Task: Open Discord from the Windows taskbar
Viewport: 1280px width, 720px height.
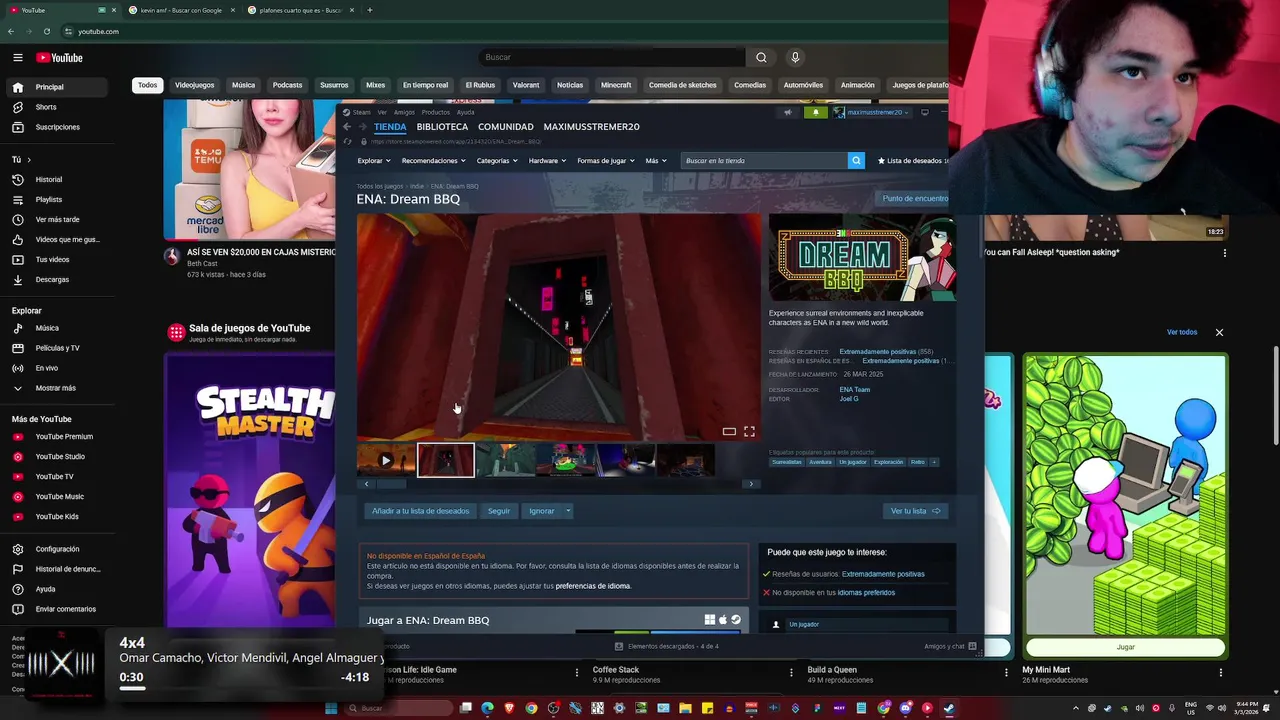Action: [906, 708]
